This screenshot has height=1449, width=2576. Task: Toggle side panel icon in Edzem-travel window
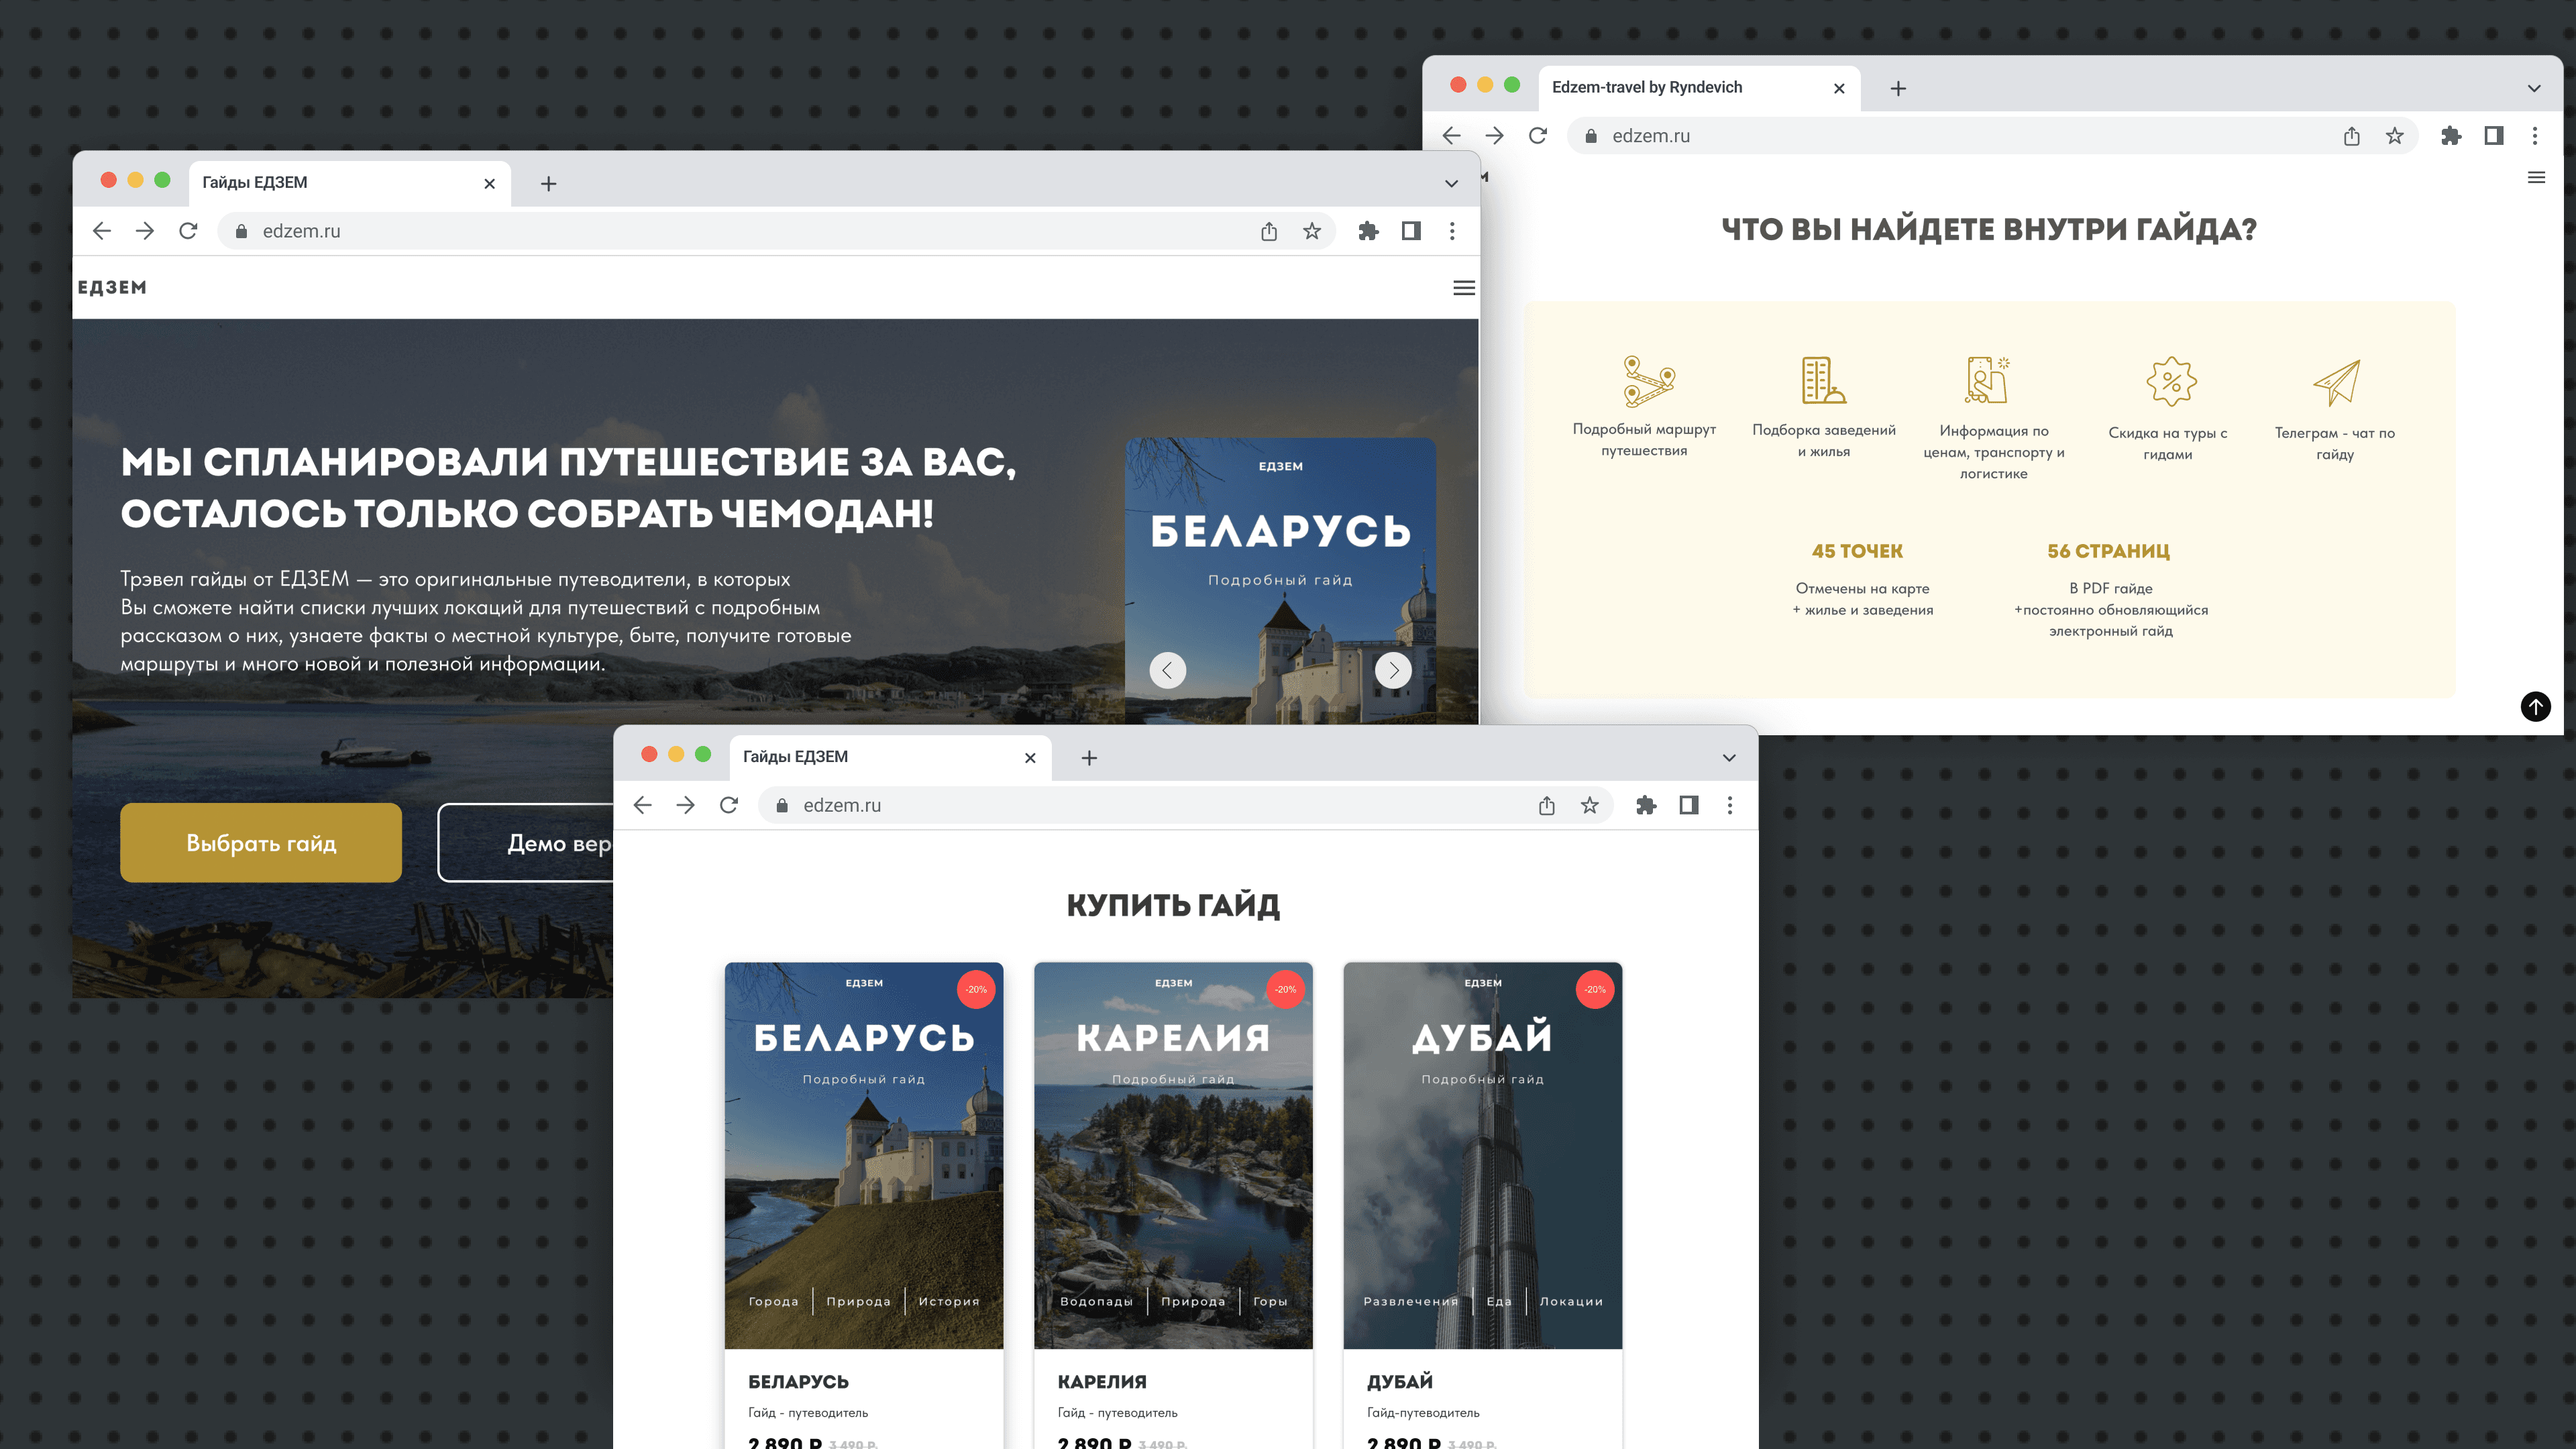point(2493,136)
